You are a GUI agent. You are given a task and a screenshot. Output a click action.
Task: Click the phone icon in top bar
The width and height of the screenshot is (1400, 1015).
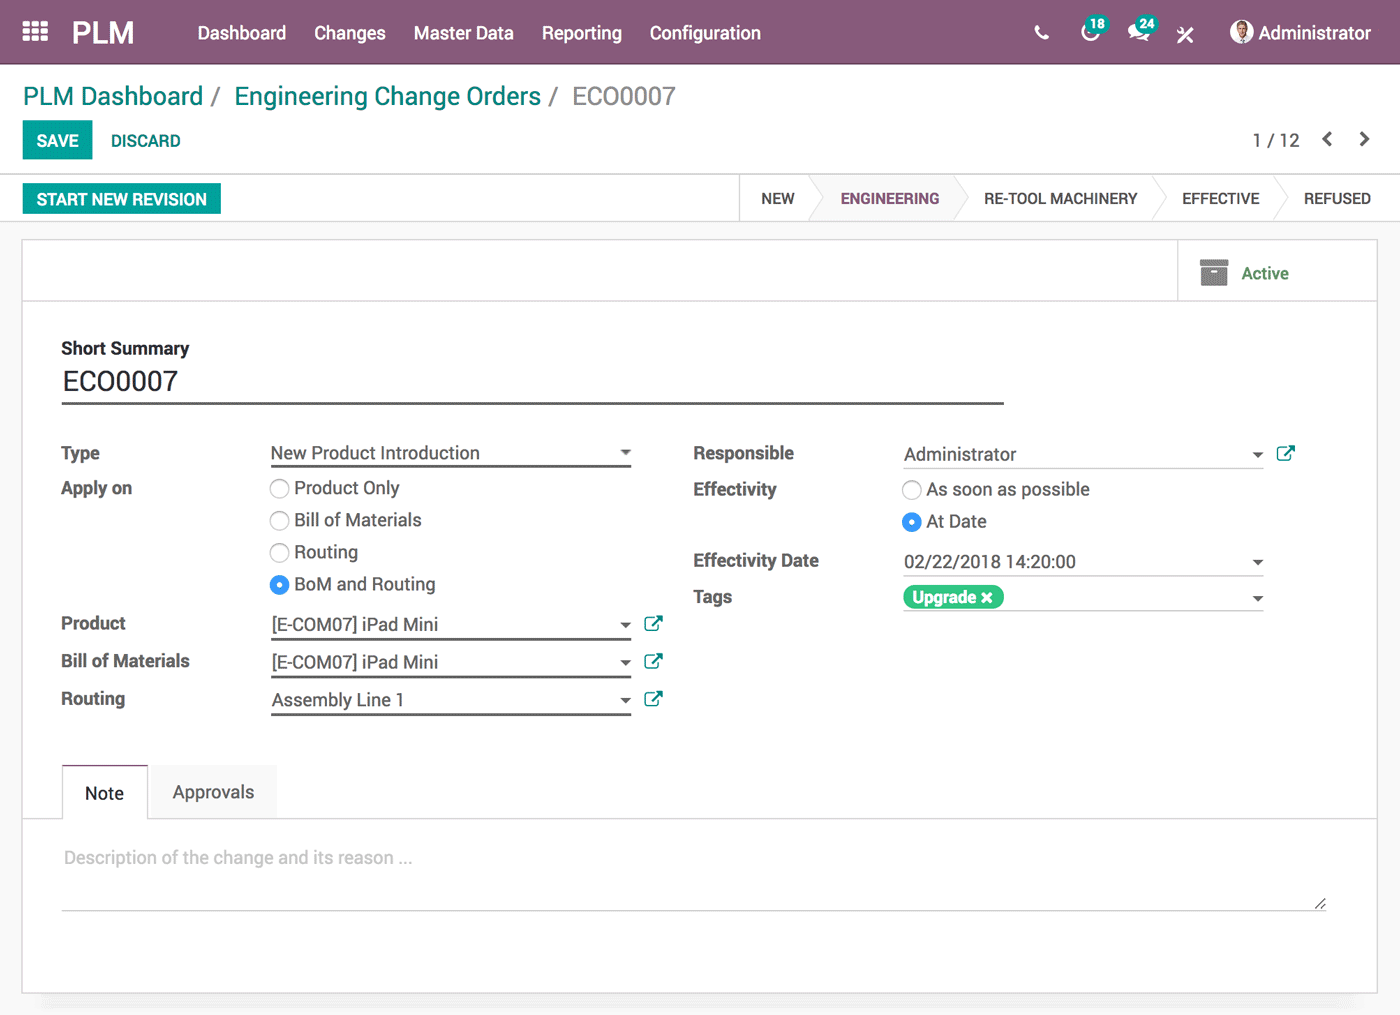1040,32
